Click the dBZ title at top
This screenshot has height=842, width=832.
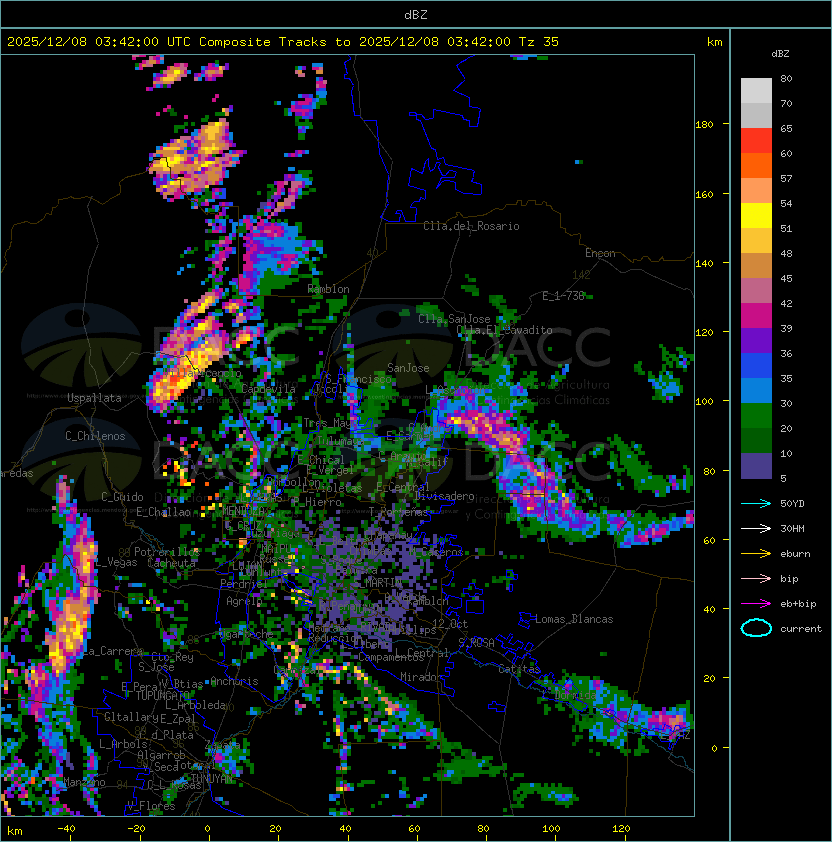(x=416, y=15)
